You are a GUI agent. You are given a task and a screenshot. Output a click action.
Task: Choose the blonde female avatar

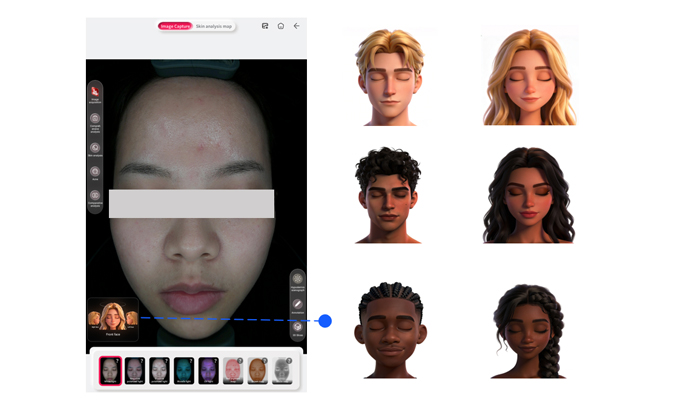(529, 77)
